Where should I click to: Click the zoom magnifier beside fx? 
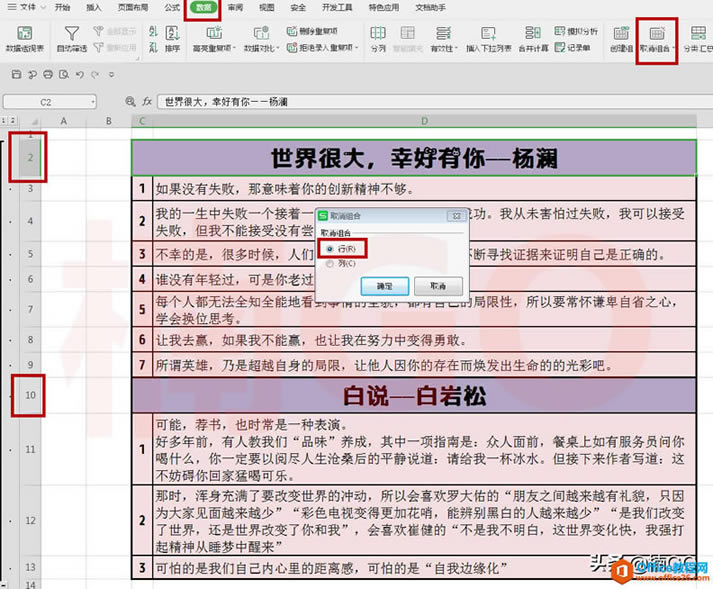click(131, 102)
